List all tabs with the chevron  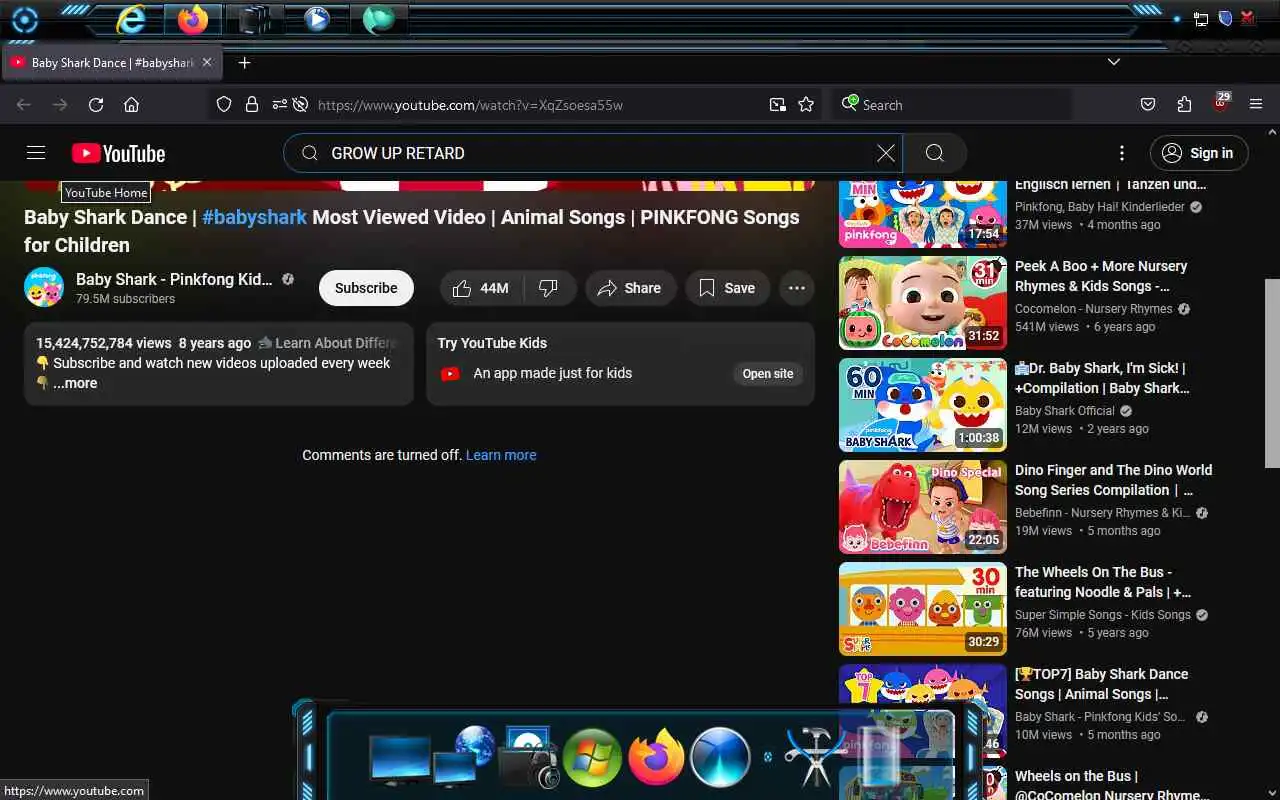tap(1114, 62)
